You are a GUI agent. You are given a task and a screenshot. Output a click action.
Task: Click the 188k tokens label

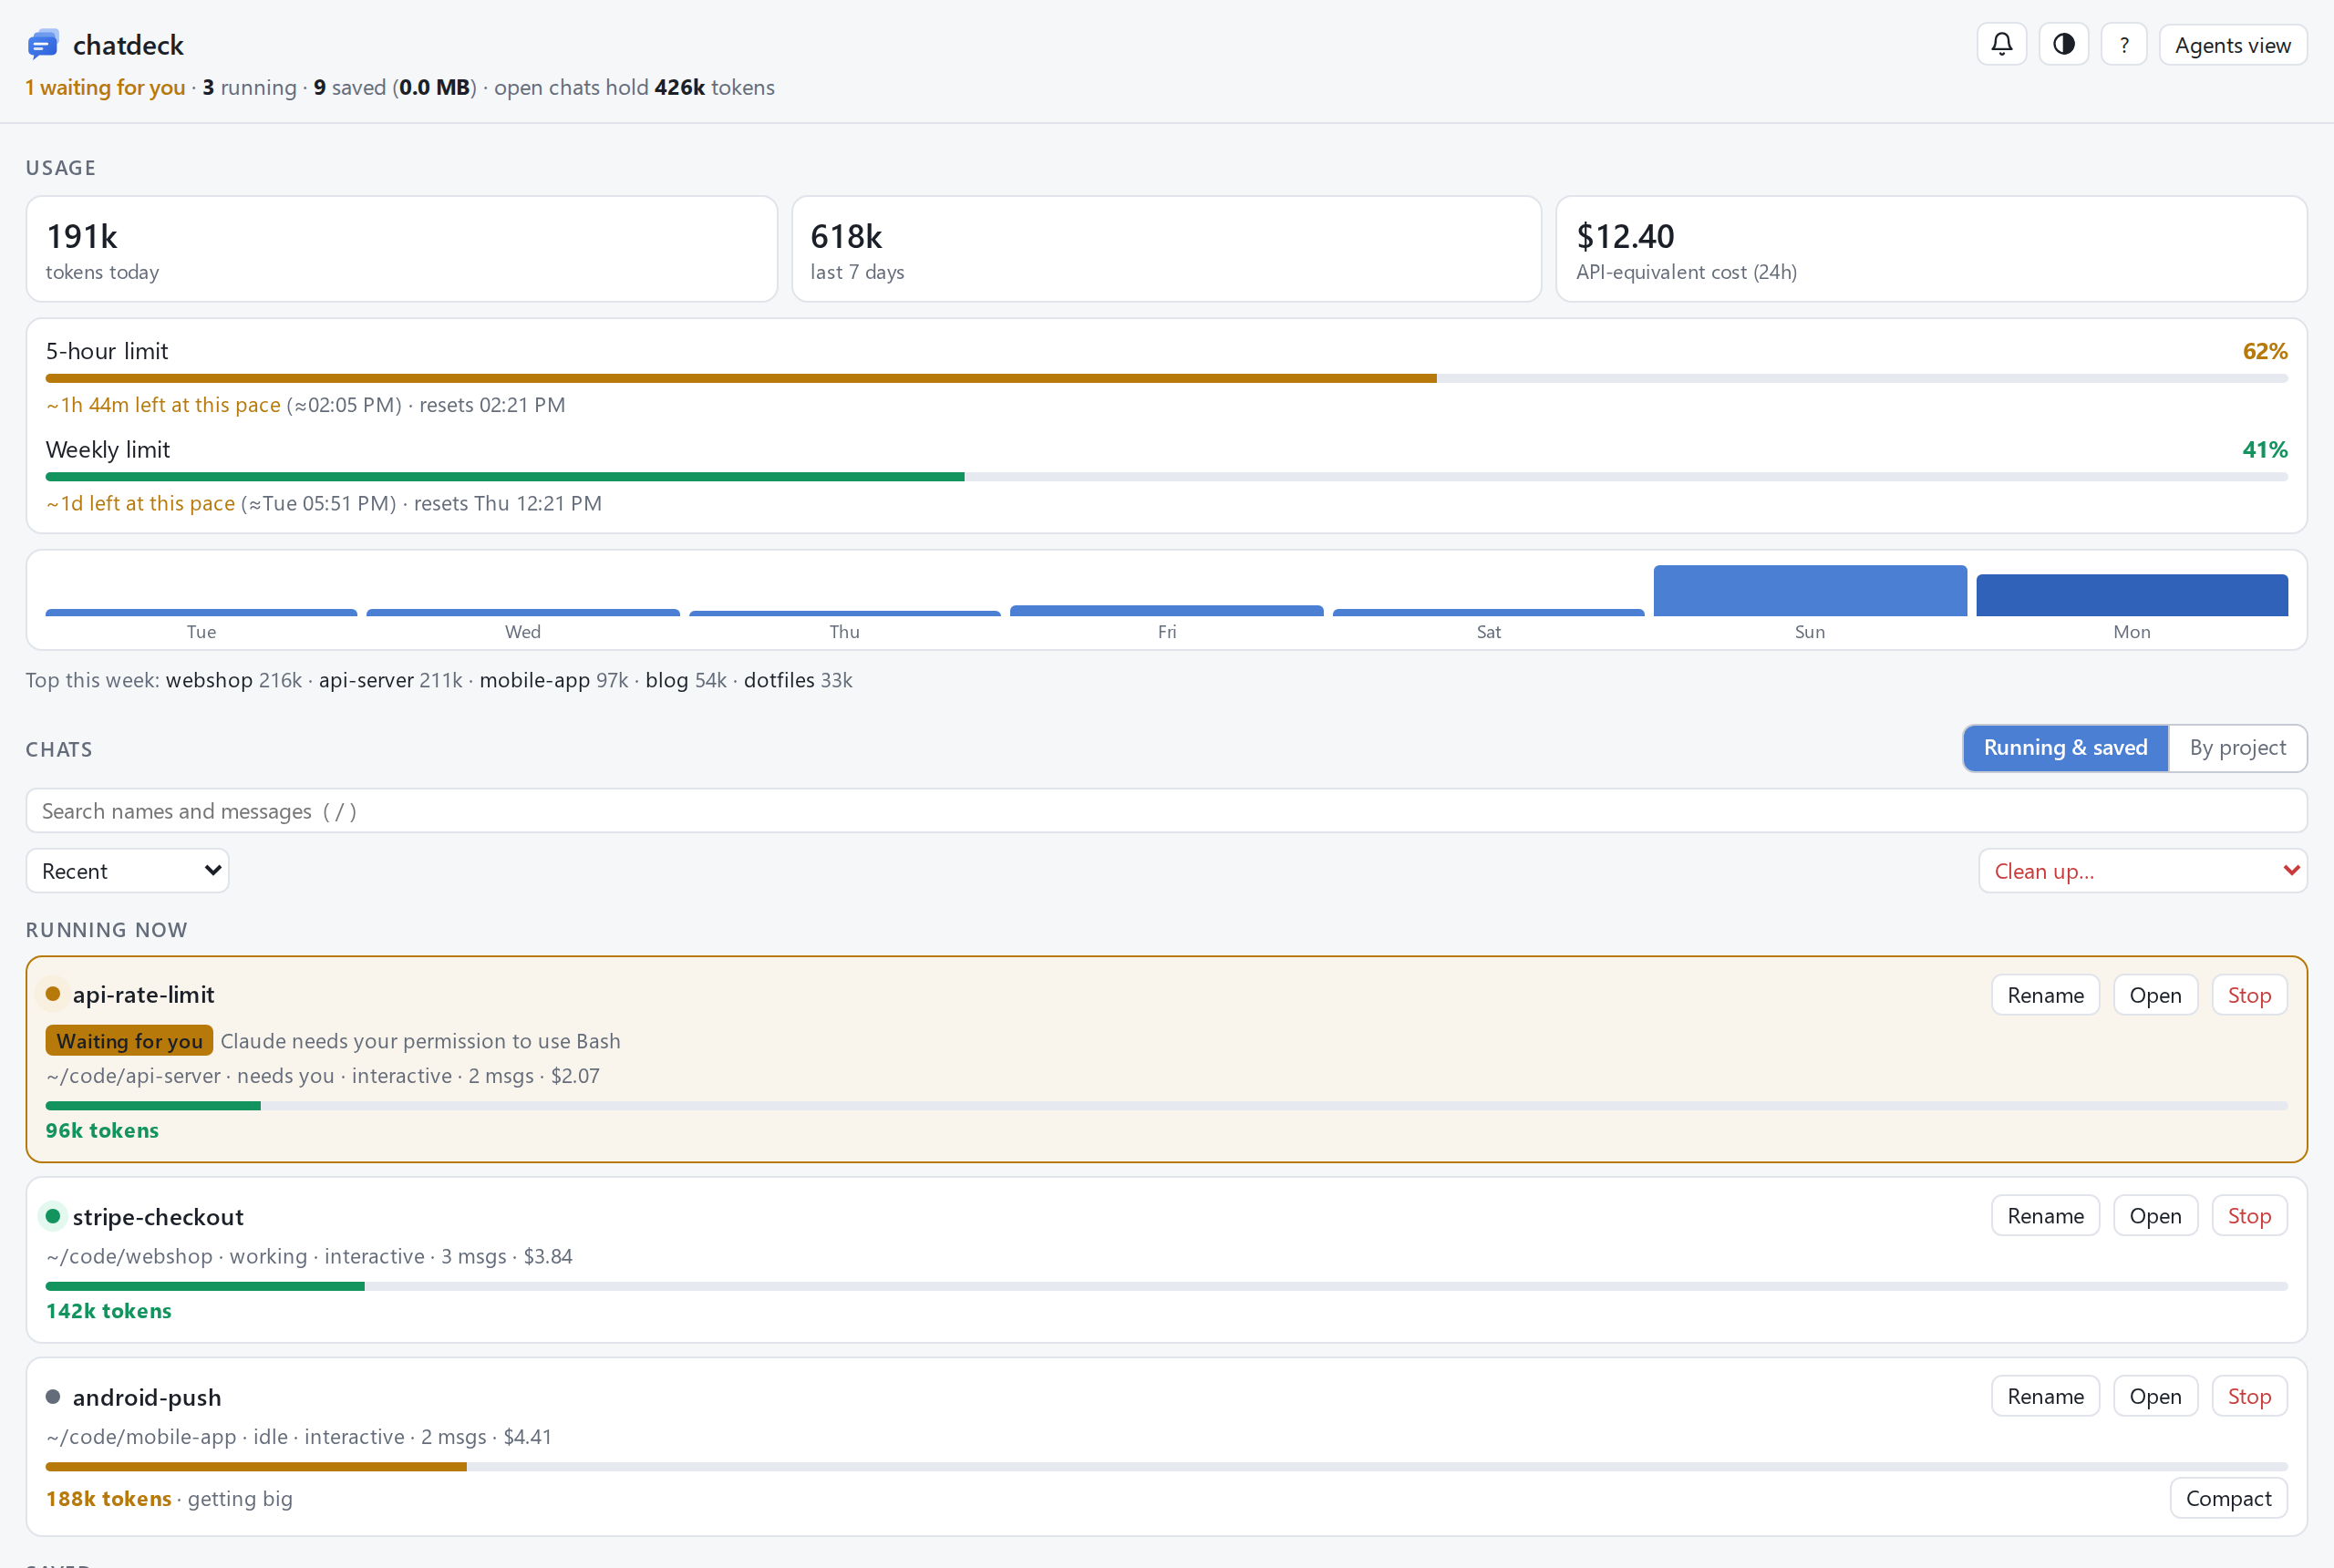tap(108, 1498)
